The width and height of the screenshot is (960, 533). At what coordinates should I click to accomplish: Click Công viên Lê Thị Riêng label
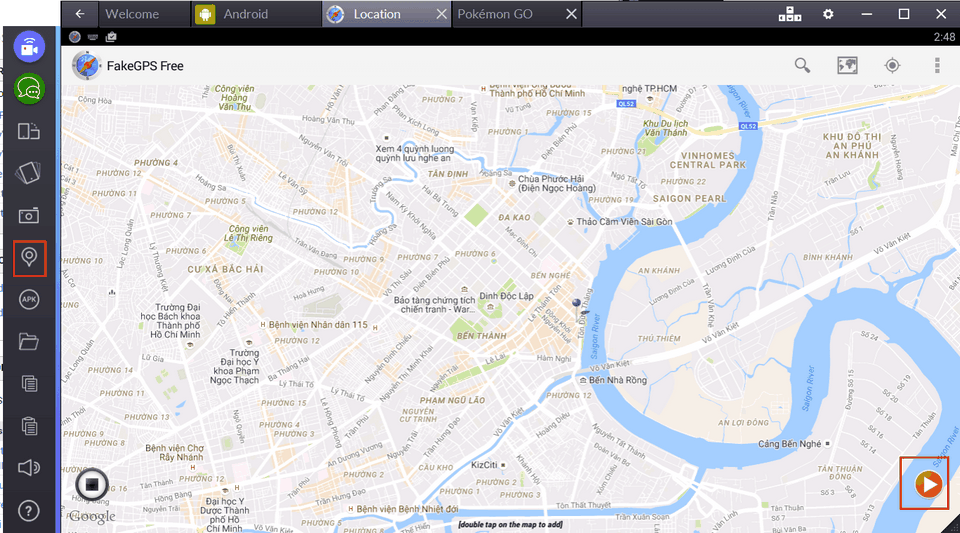[248, 233]
